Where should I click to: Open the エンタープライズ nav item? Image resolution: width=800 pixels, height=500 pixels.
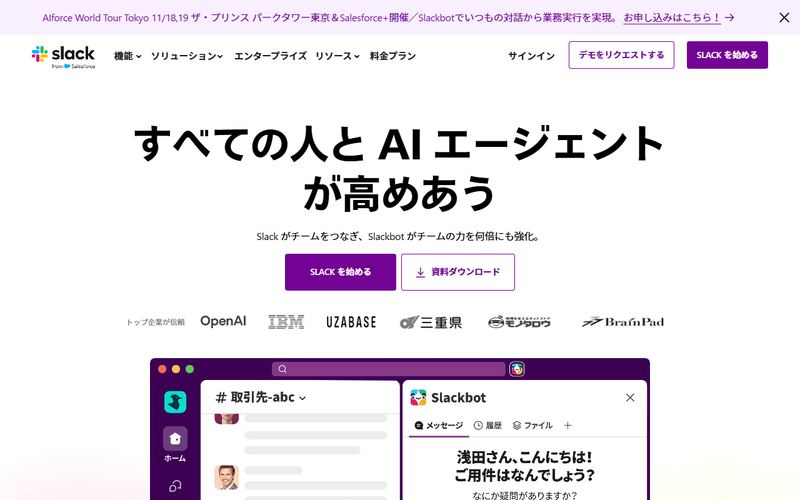270,56
